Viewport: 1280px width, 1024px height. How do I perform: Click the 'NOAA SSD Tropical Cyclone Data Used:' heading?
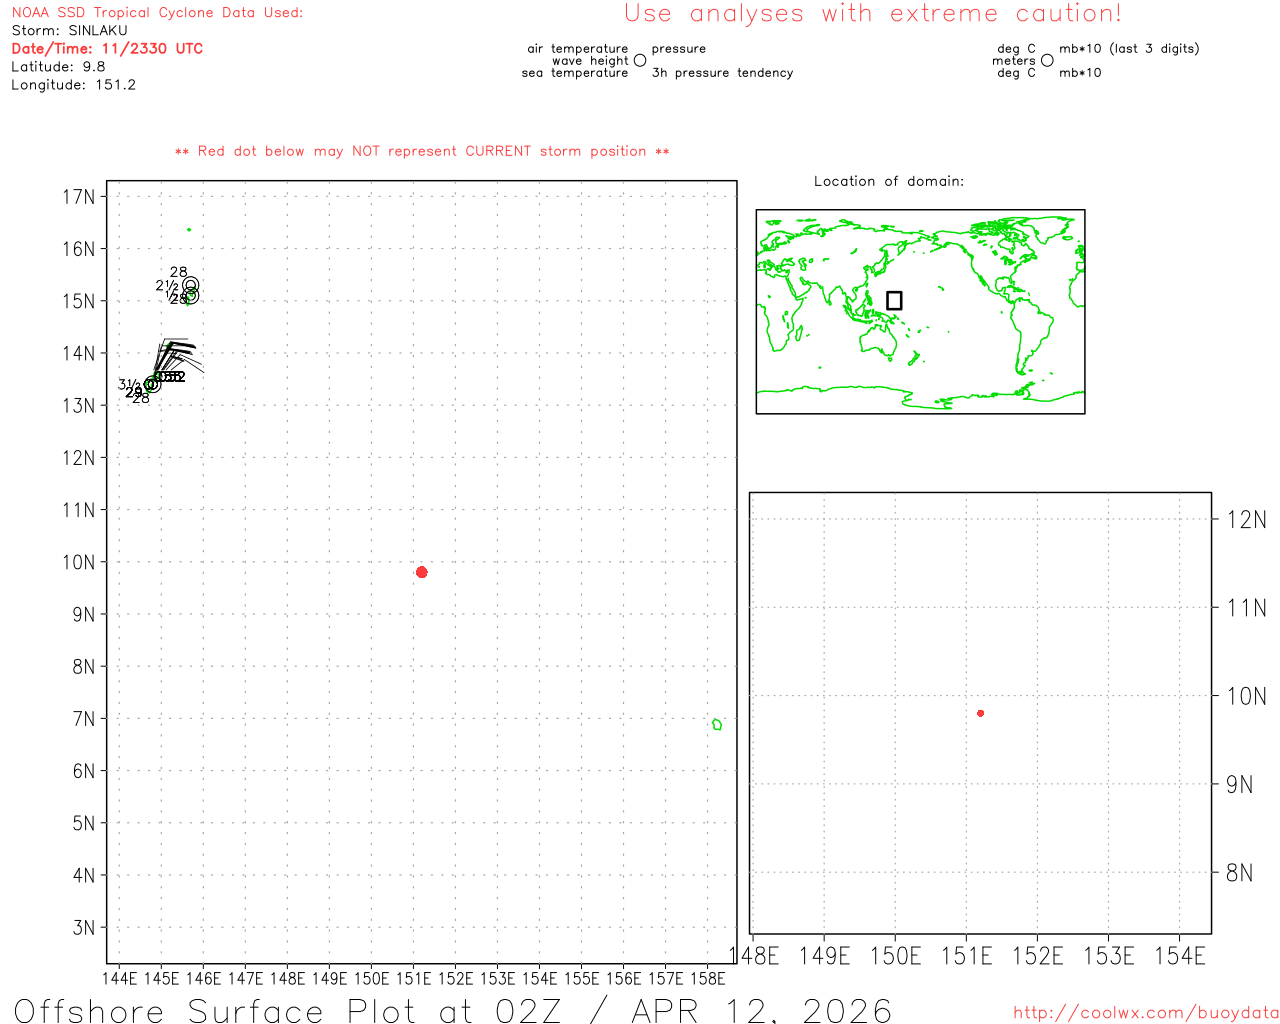(x=157, y=13)
